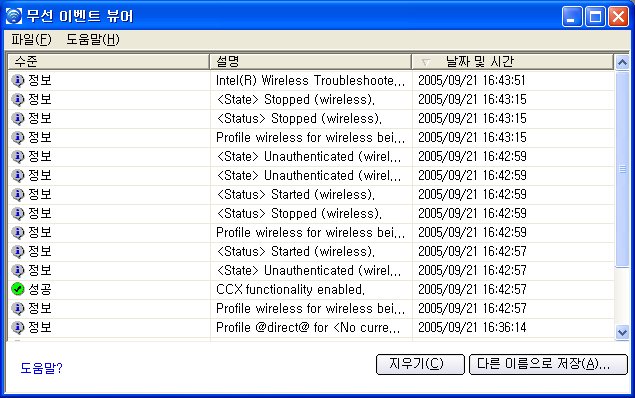Image resolution: width=635 pixels, height=398 pixels.
Task: Select 'Intel(R) Wireless Troubleshoote...' description
Action: click(310, 81)
